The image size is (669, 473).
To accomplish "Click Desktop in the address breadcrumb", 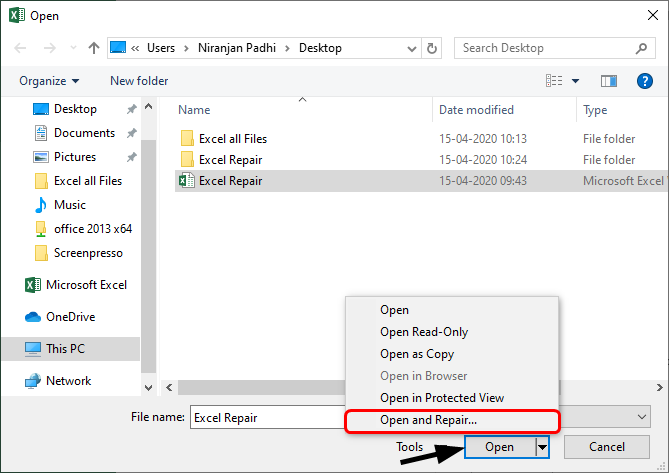I will click(320, 48).
